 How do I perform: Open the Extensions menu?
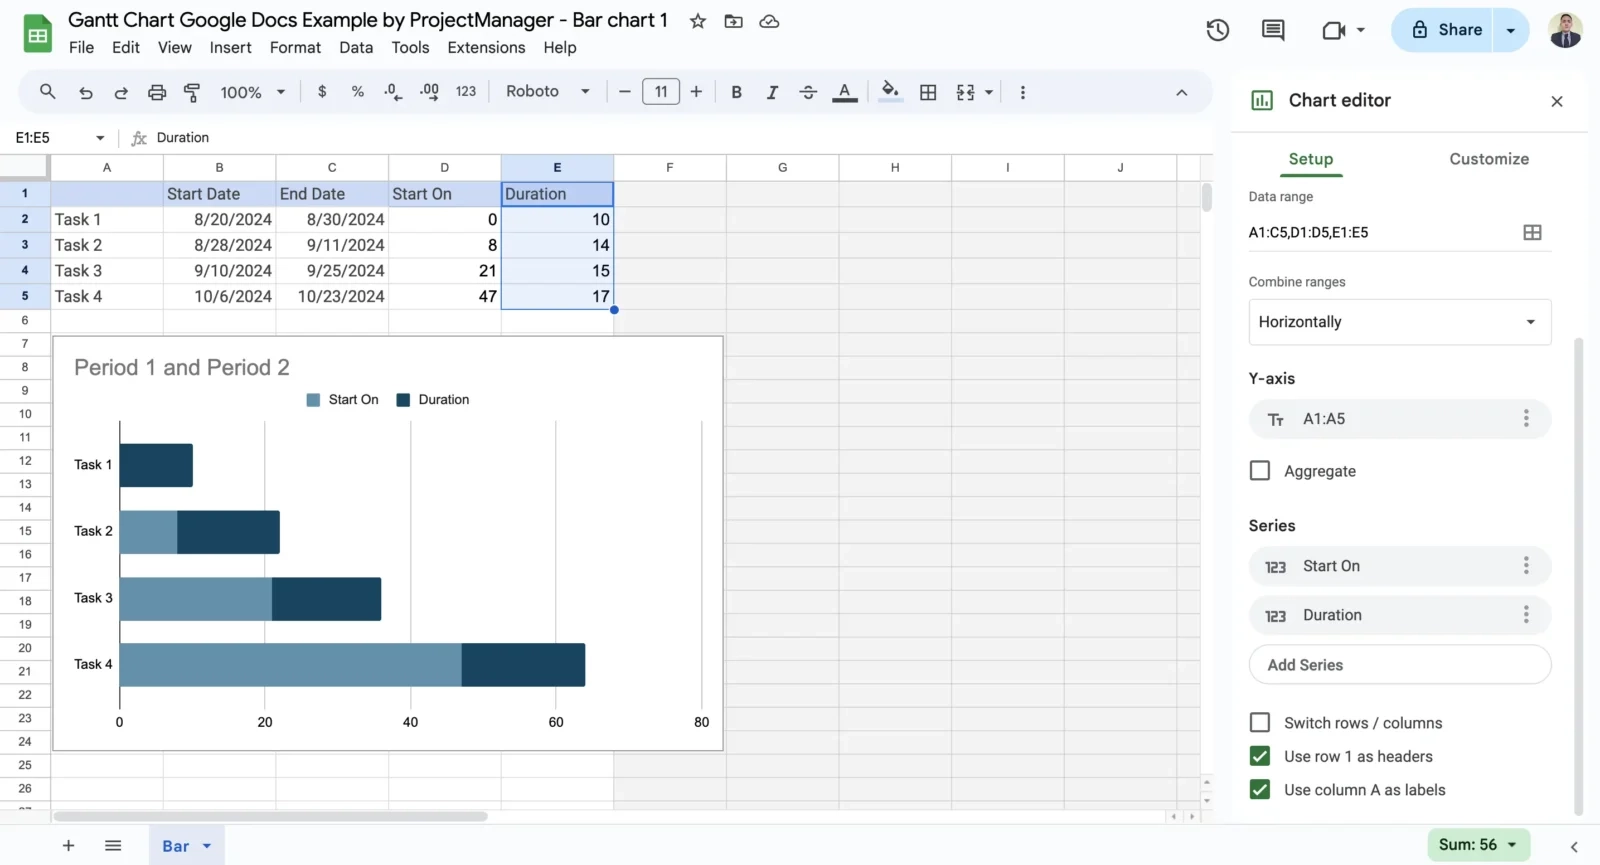pos(486,47)
